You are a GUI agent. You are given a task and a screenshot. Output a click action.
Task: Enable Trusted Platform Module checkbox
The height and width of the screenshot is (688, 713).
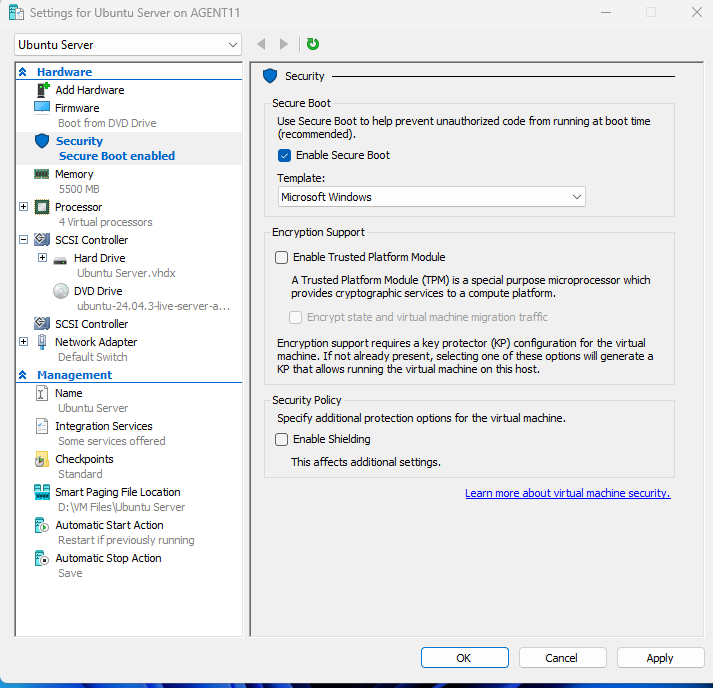pyautogui.click(x=282, y=257)
